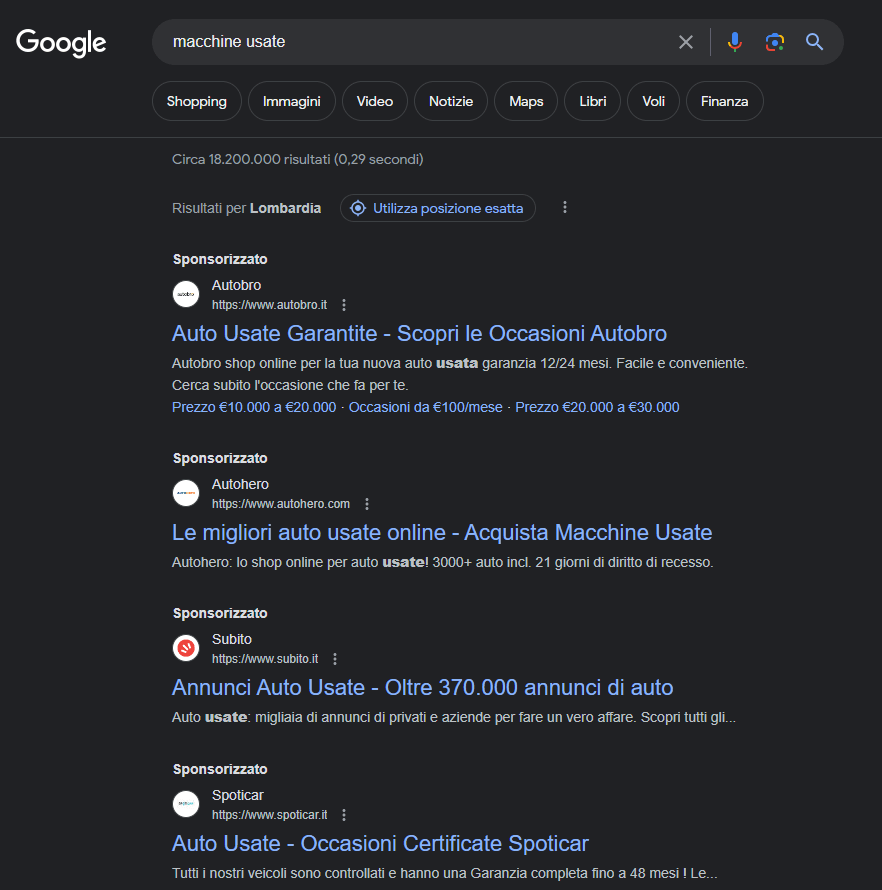Click the Subito red favicon
The image size is (882, 890).
point(186,649)
